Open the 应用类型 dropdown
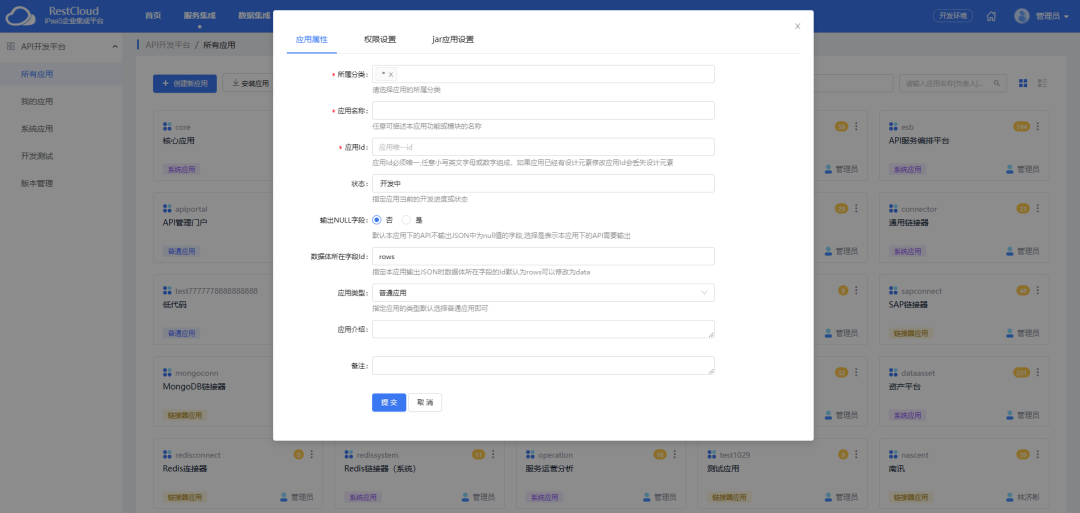1080x513 pixels. (x=543, y=293)
